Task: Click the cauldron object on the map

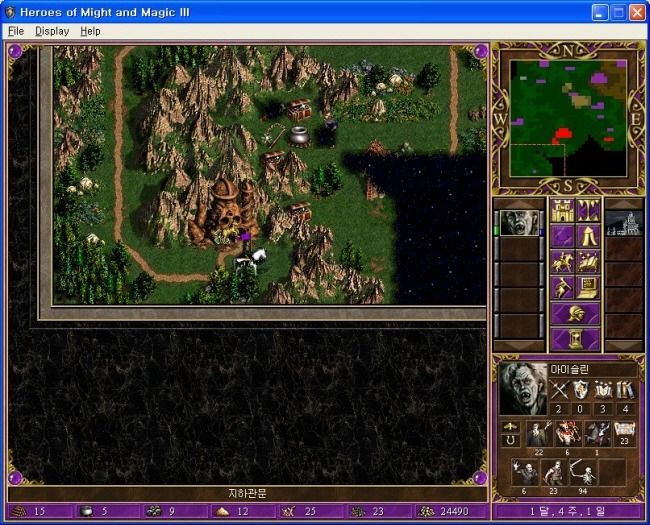Action: click(x=299, y=136)
